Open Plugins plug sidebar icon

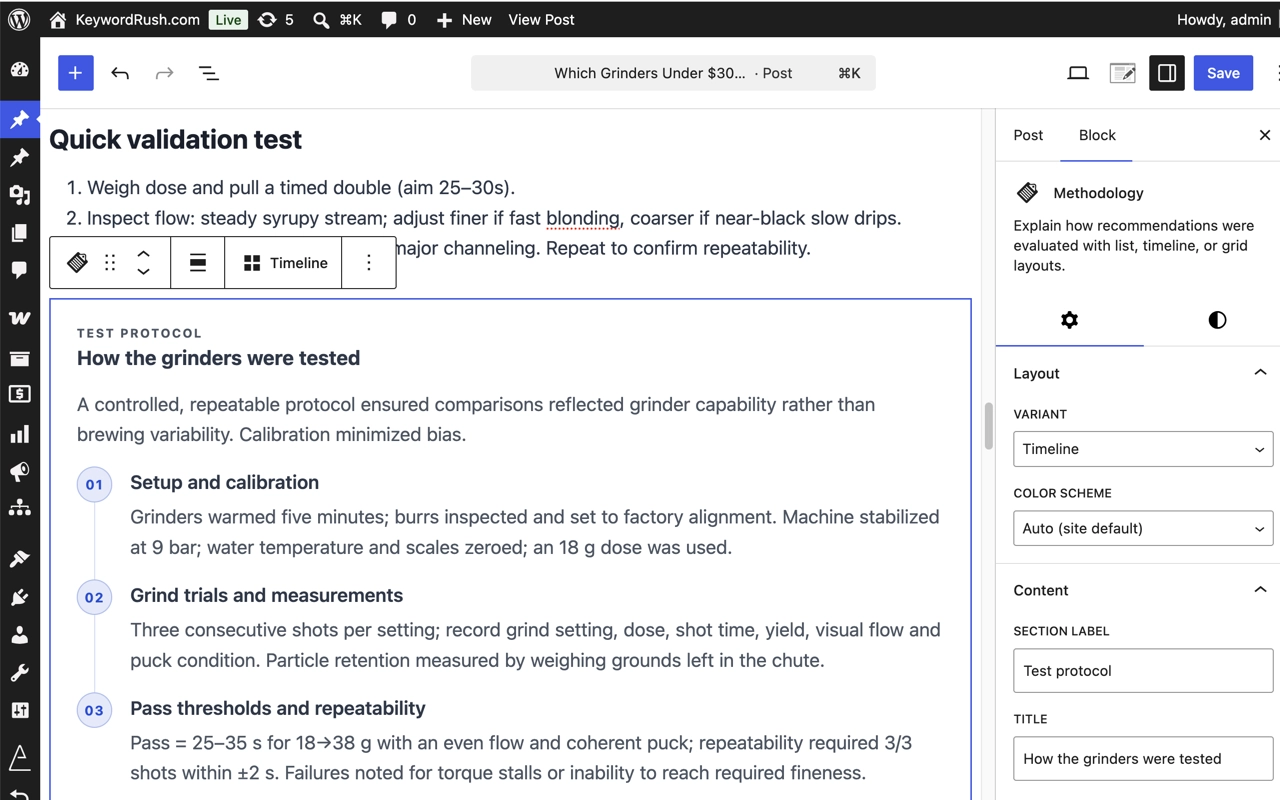point(19,597)
